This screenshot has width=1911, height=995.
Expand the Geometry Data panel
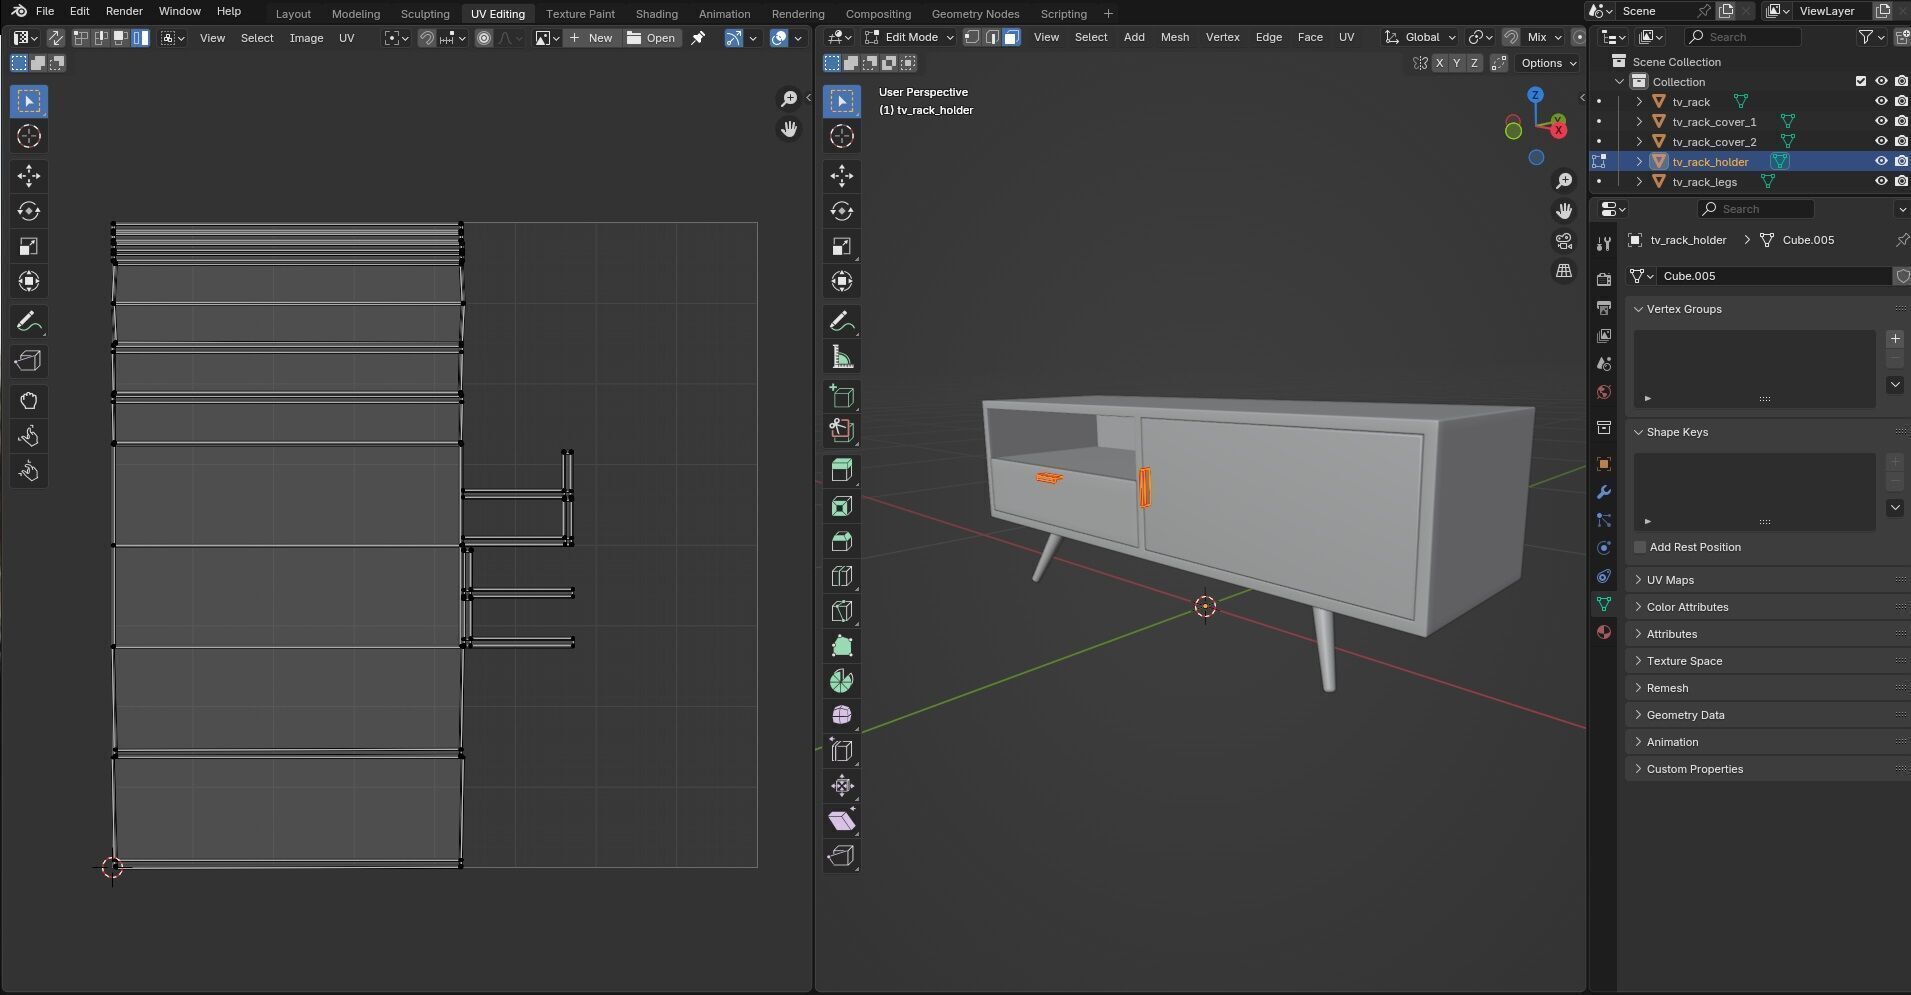pos(1685,715)
